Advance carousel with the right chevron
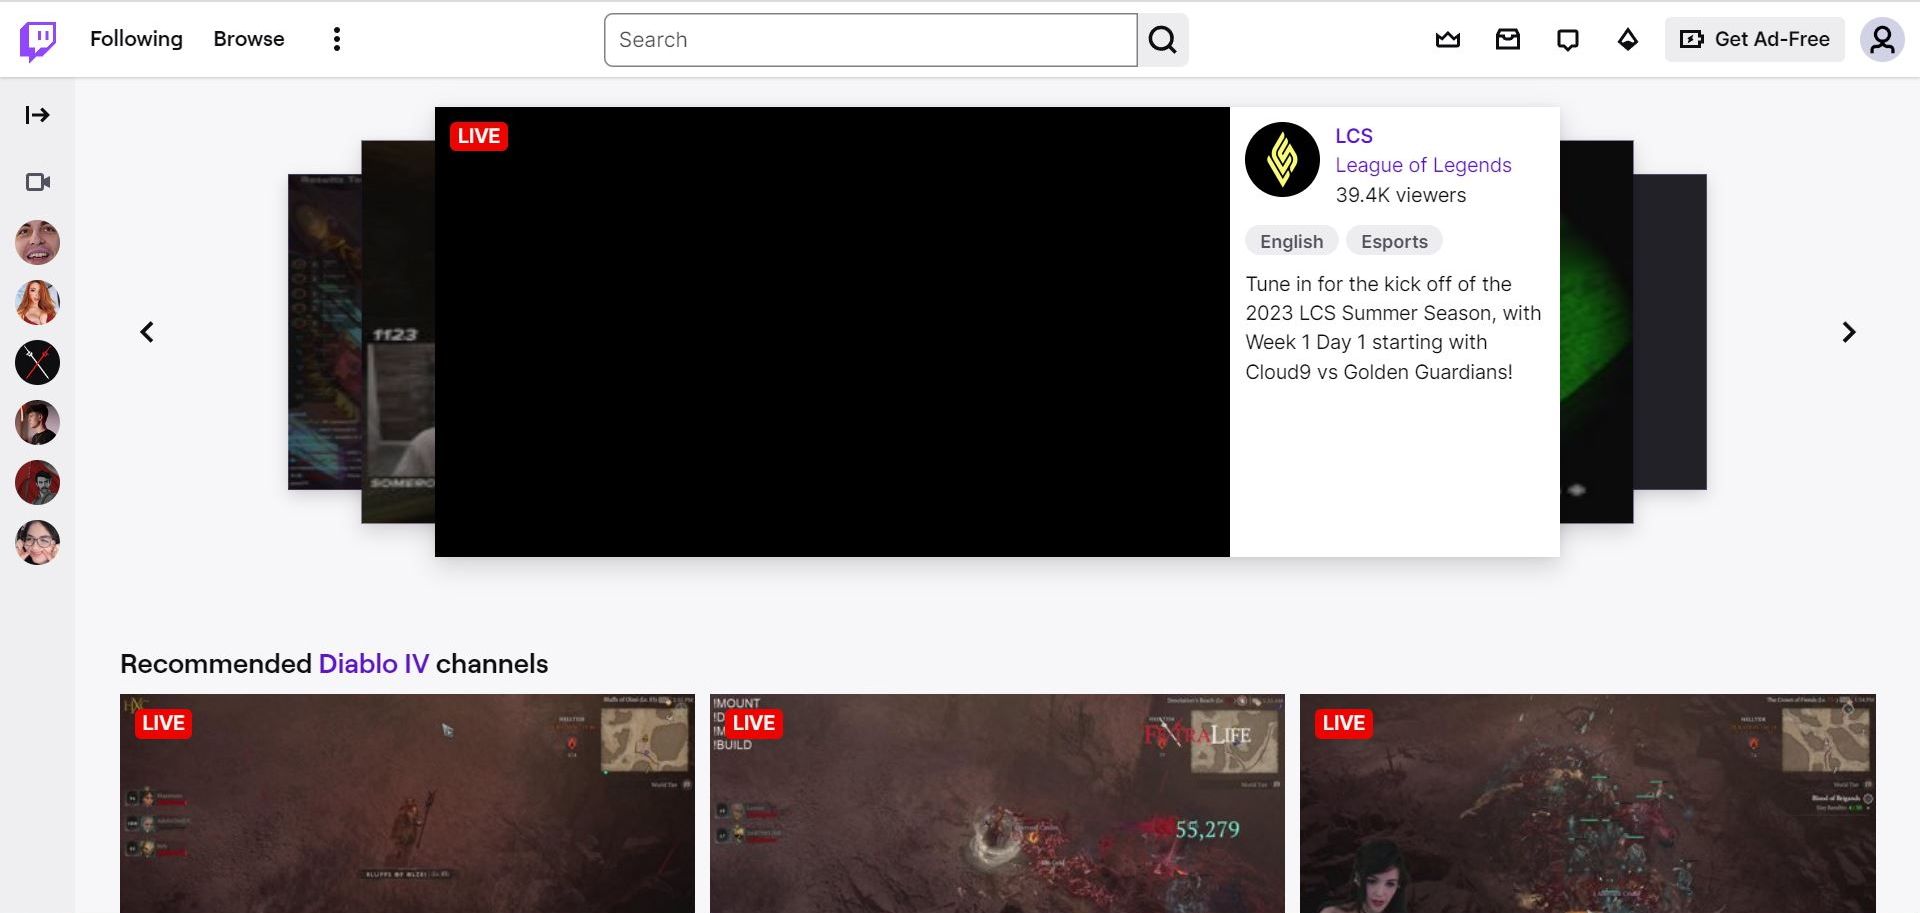 click(x=1849, y=331)
